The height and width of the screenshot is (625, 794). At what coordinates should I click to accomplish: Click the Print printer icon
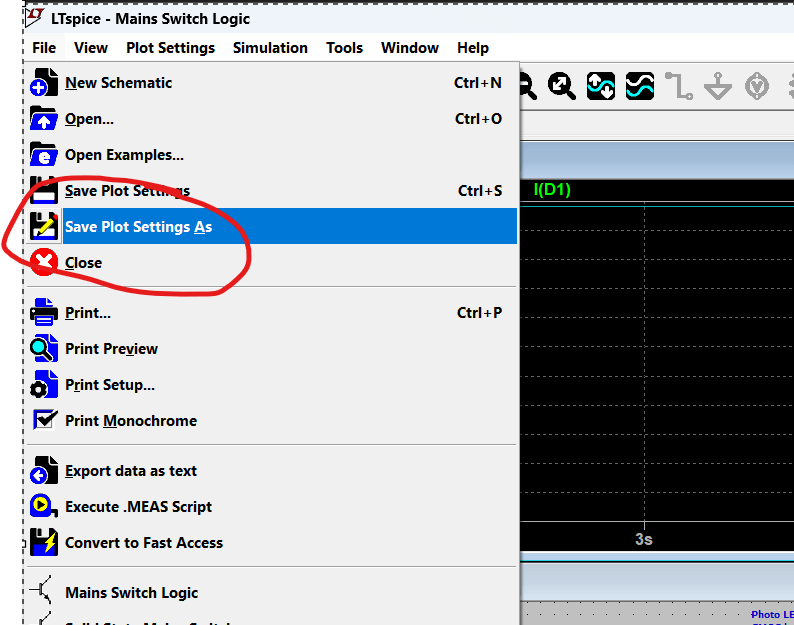44,312
